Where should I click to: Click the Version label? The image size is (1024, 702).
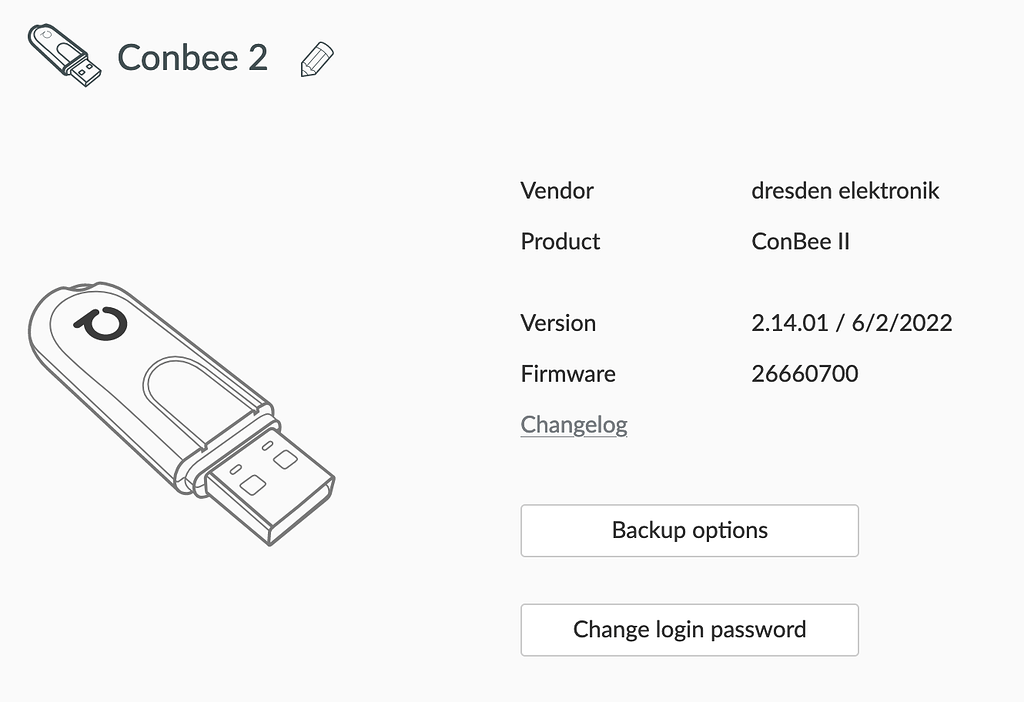click(x=558, y=323)
